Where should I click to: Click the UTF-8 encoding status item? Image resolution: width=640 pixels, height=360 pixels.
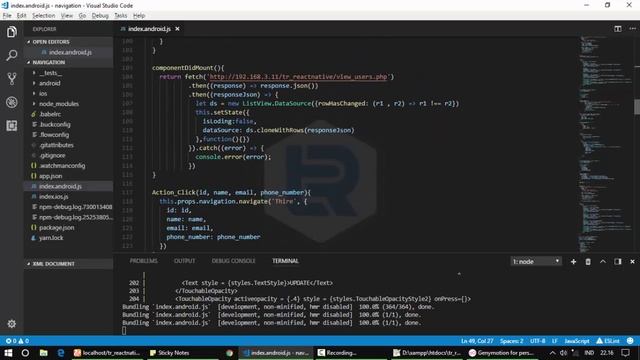537,340
